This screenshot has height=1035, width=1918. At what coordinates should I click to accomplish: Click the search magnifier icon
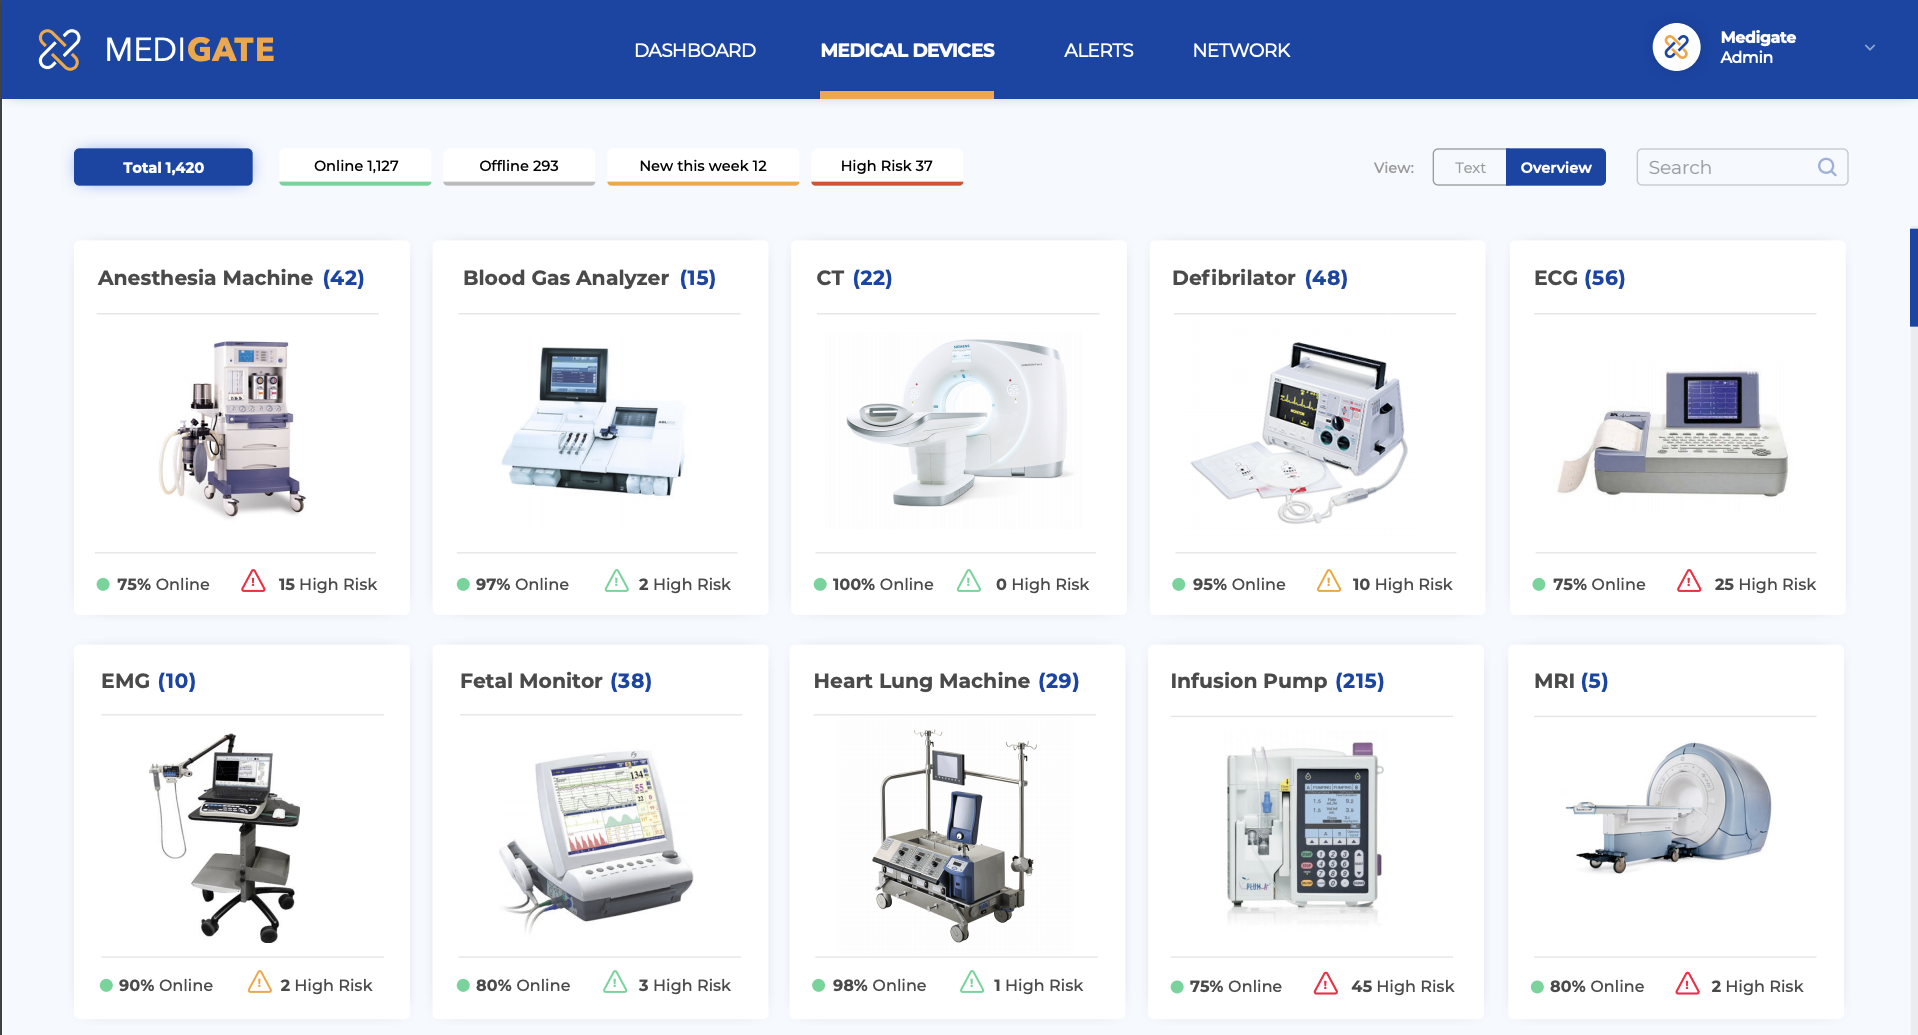pyautogui.click(x=1827, y=167)
